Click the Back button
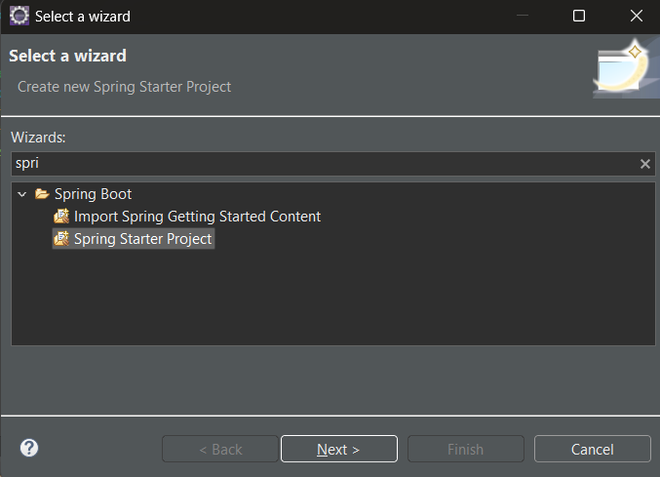Image resolution: width=660 pixels, height=477 pixels. [x=220, y=449]
